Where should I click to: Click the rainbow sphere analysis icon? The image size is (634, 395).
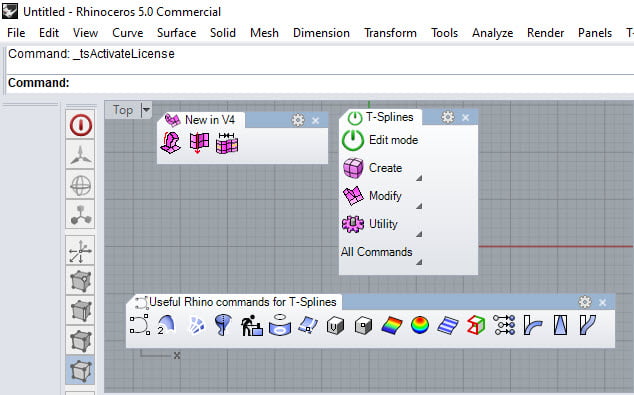[420, 325]
